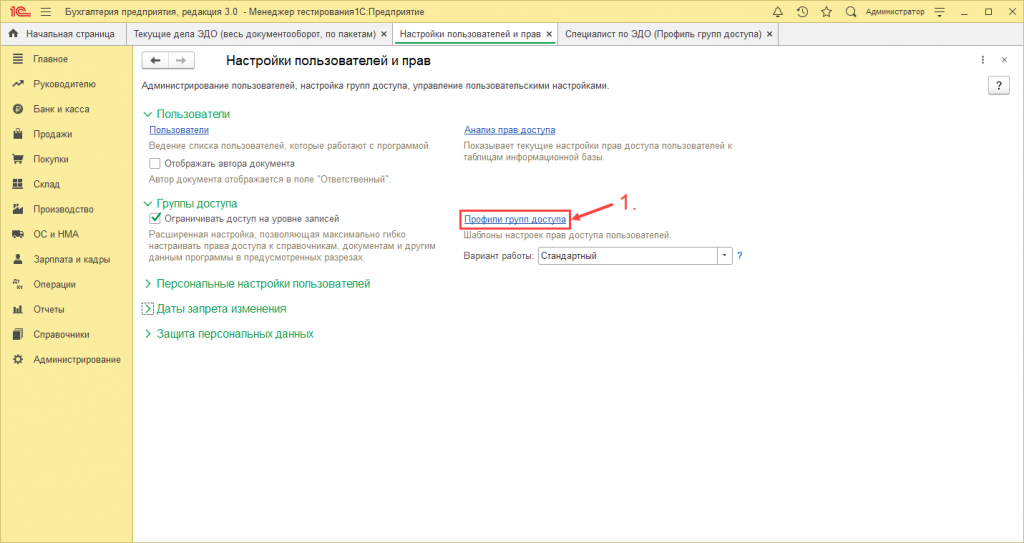1024x543 pixels.
Task: Open service settings icon next to Администратор
Action: (940, 12)
